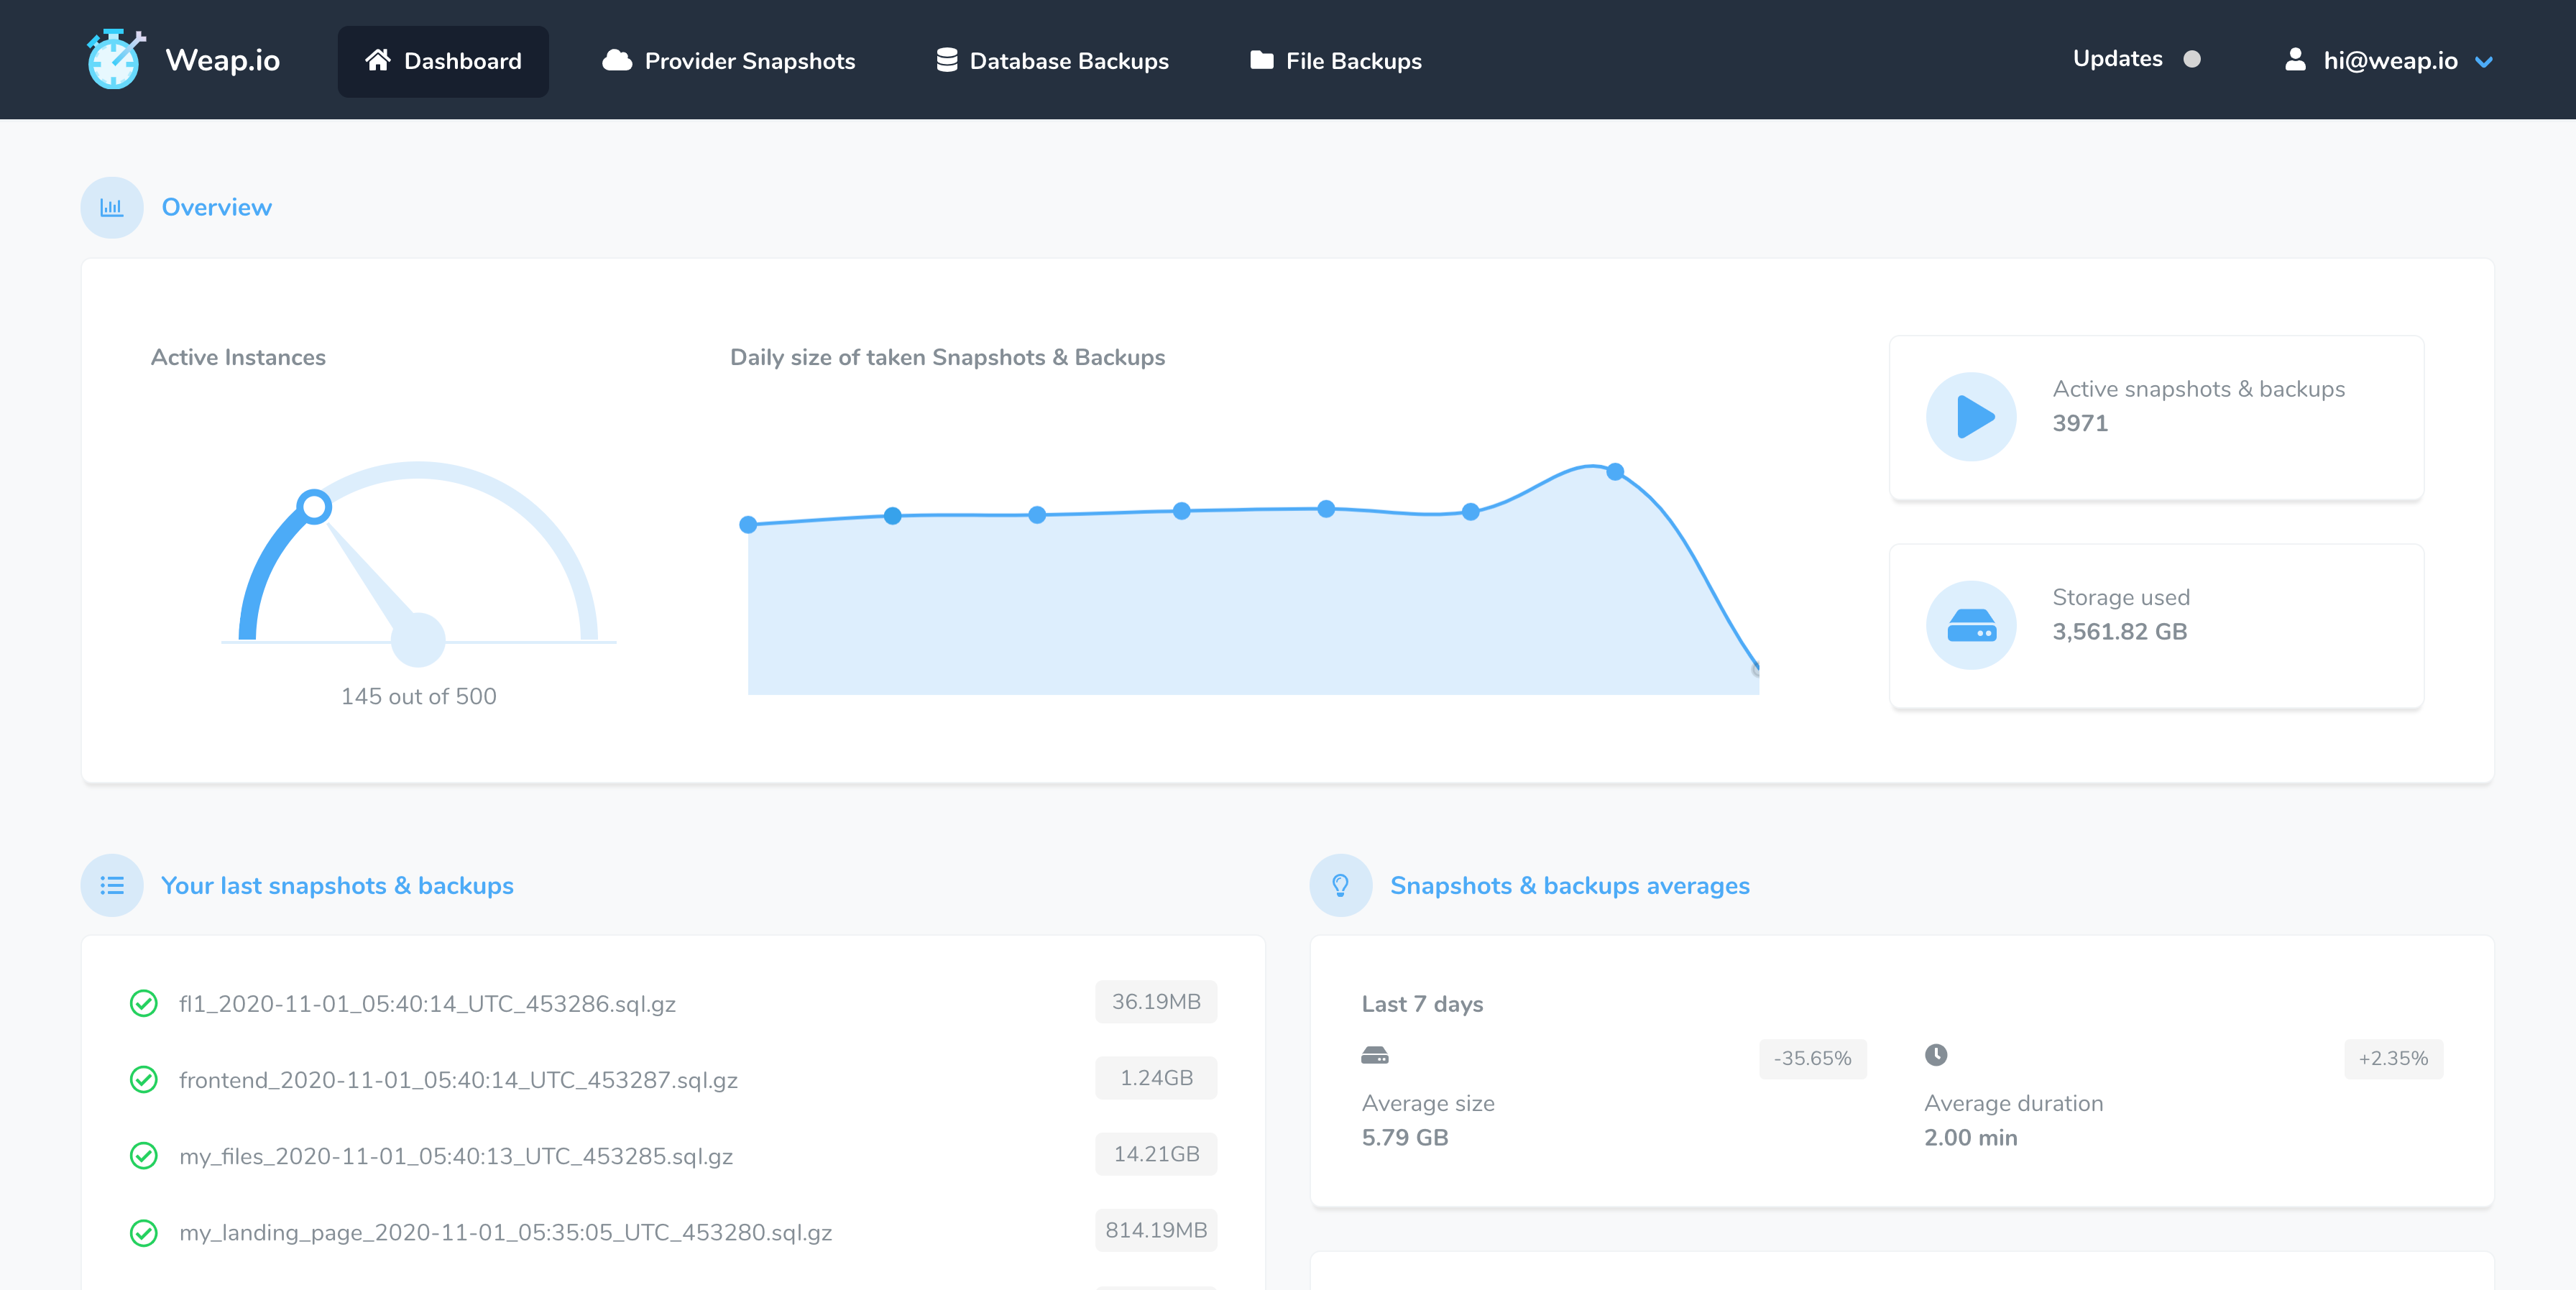Click the database stack icon

[946, 60]
